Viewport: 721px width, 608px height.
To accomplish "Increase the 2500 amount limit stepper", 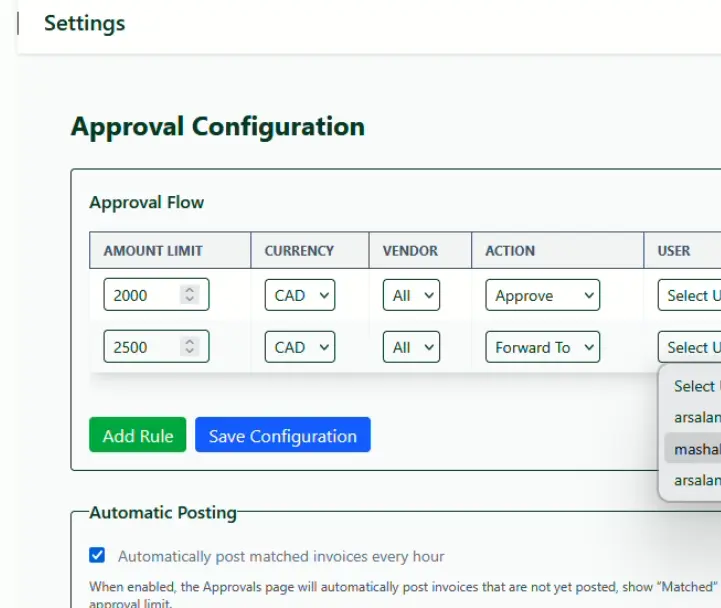I will 189,342.
